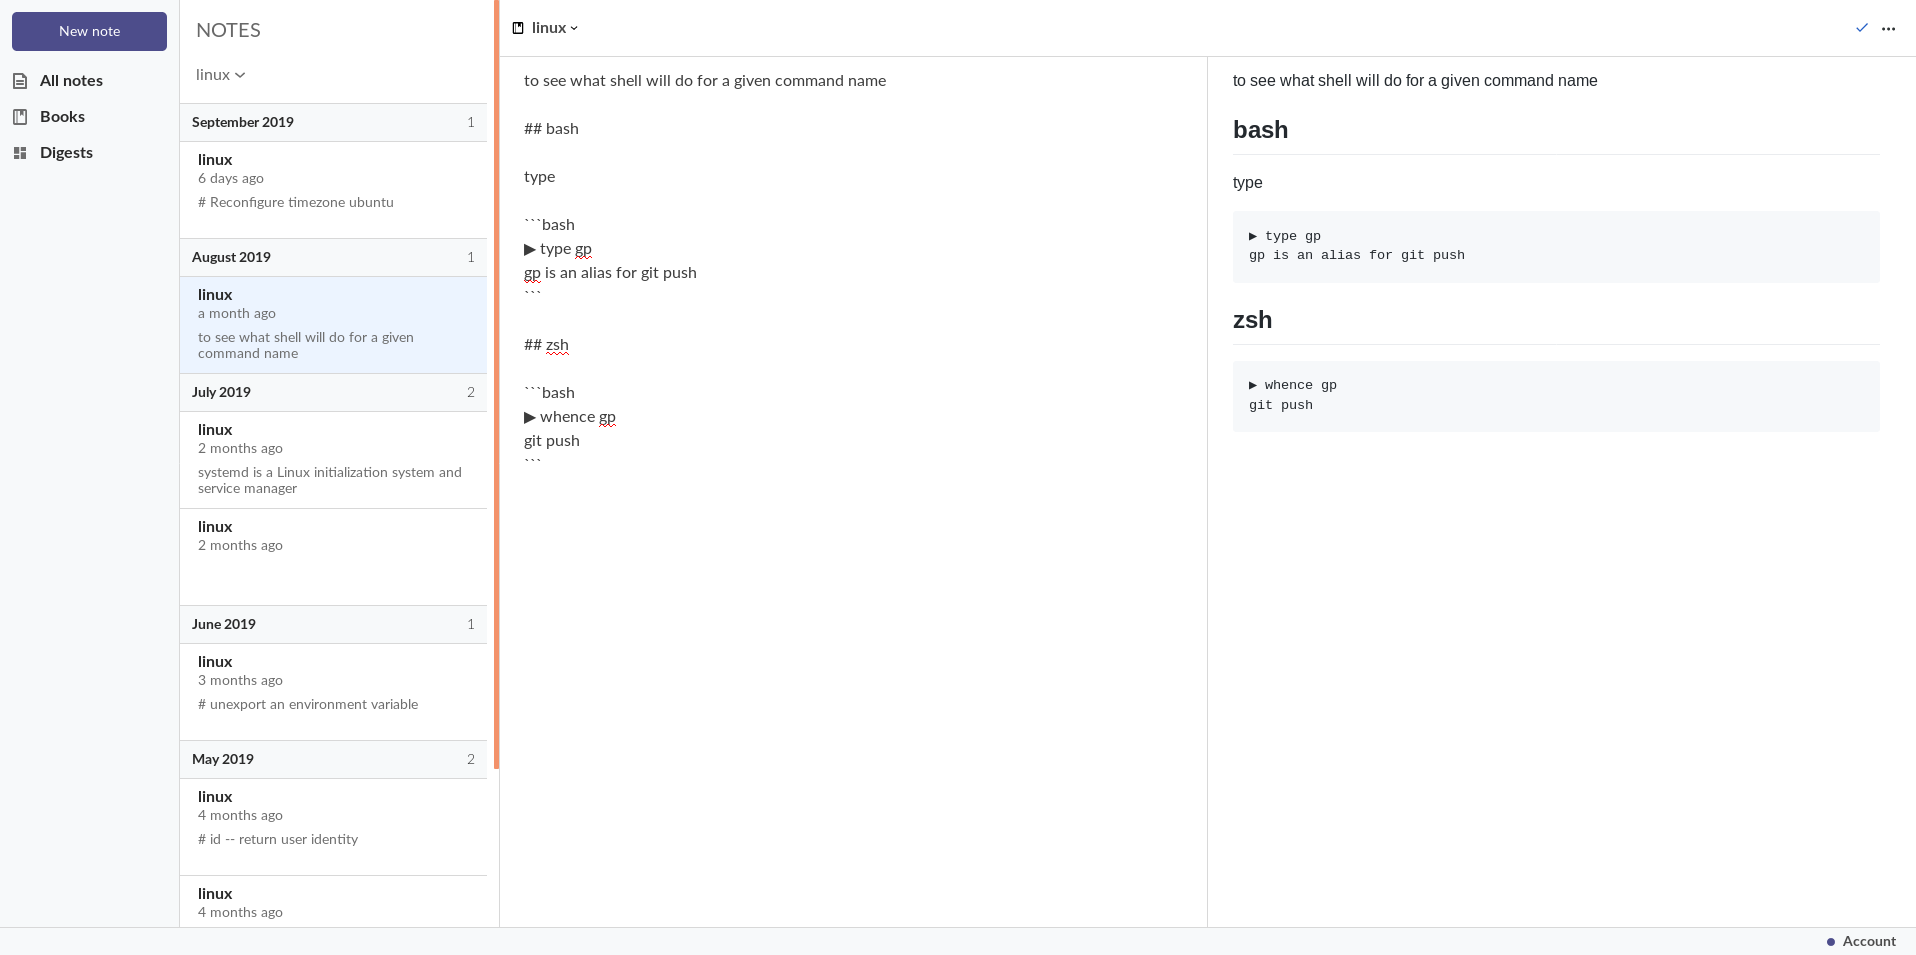Expand the linux book filter dropdown
This screenshot has height=955, width=1916.
tap(221, 75)
